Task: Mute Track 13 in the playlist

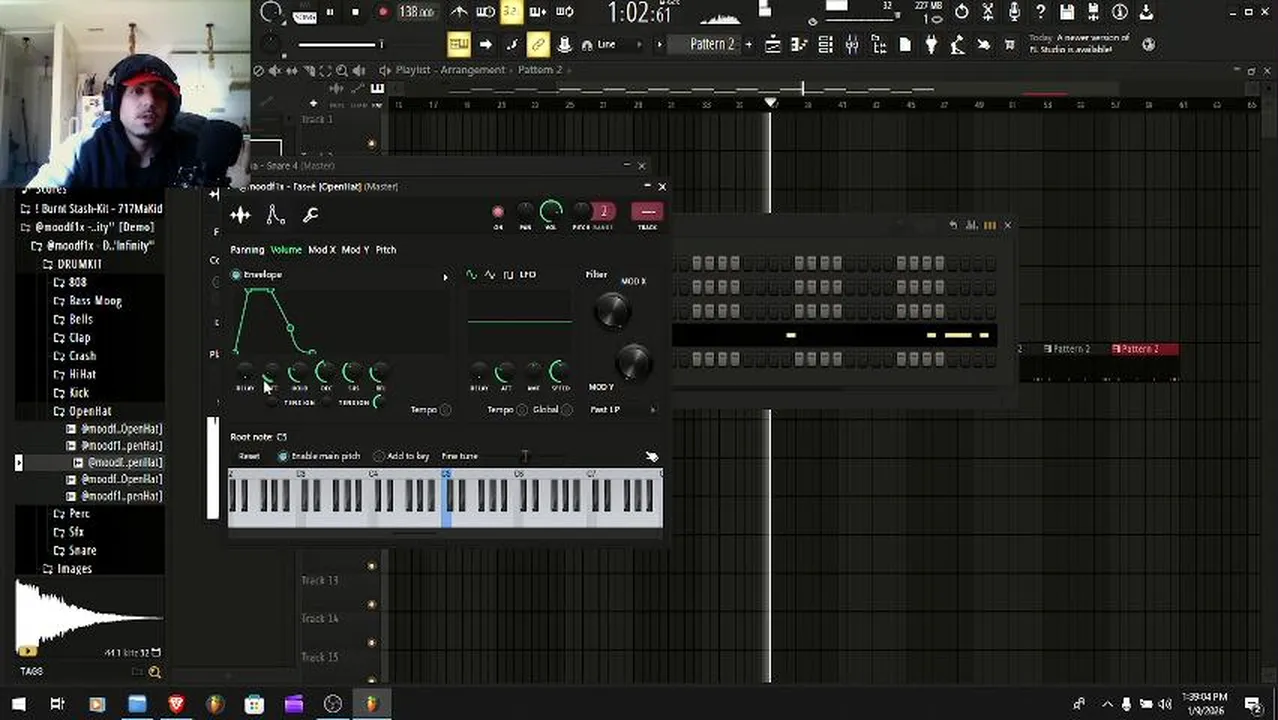Action: (371, 567)
